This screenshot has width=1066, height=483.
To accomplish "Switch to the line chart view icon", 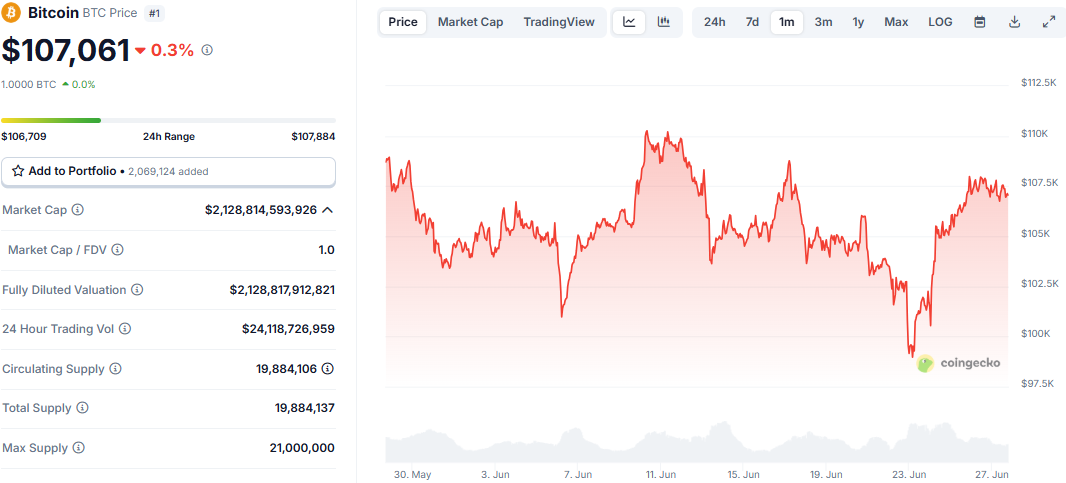I will tap(630, 22).
